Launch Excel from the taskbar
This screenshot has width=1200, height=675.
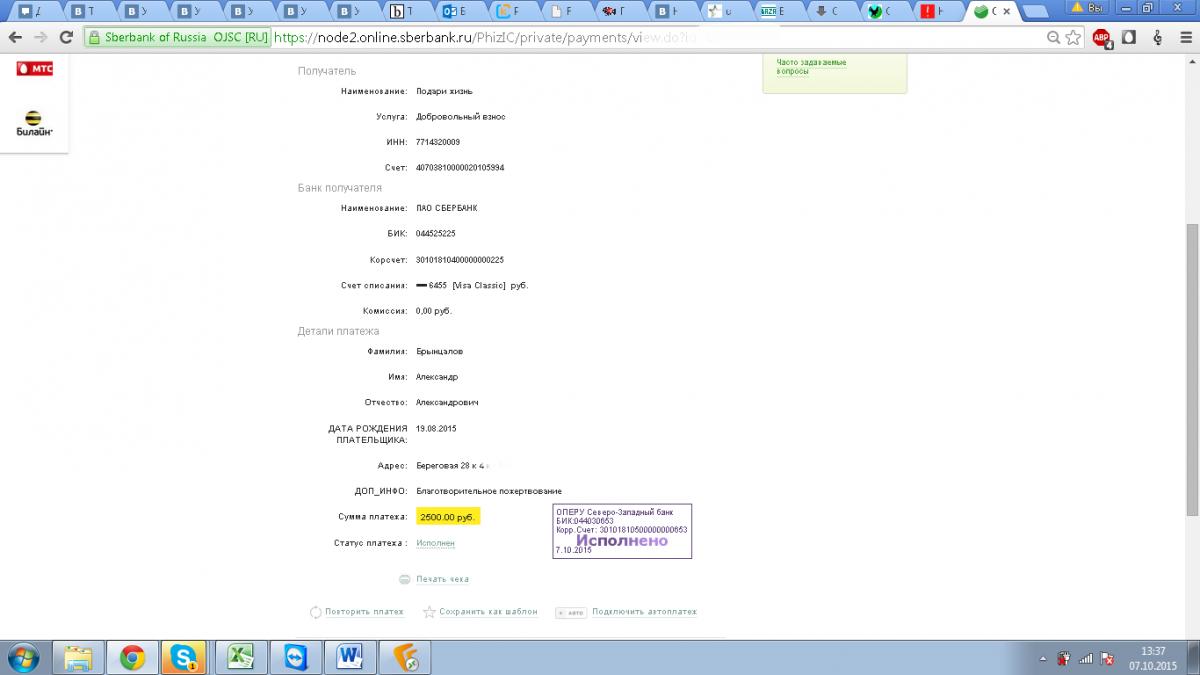(241, 657)
